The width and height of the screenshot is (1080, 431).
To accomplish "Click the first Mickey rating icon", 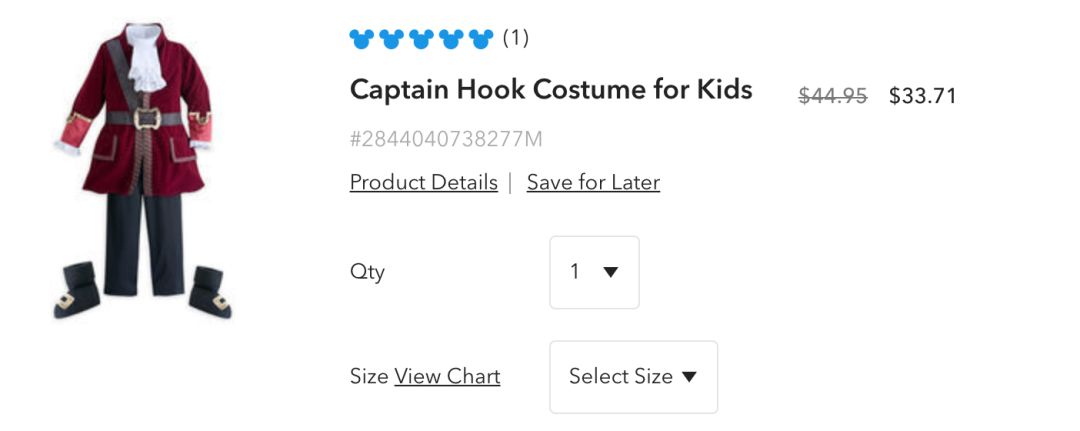I will (362, 39).
